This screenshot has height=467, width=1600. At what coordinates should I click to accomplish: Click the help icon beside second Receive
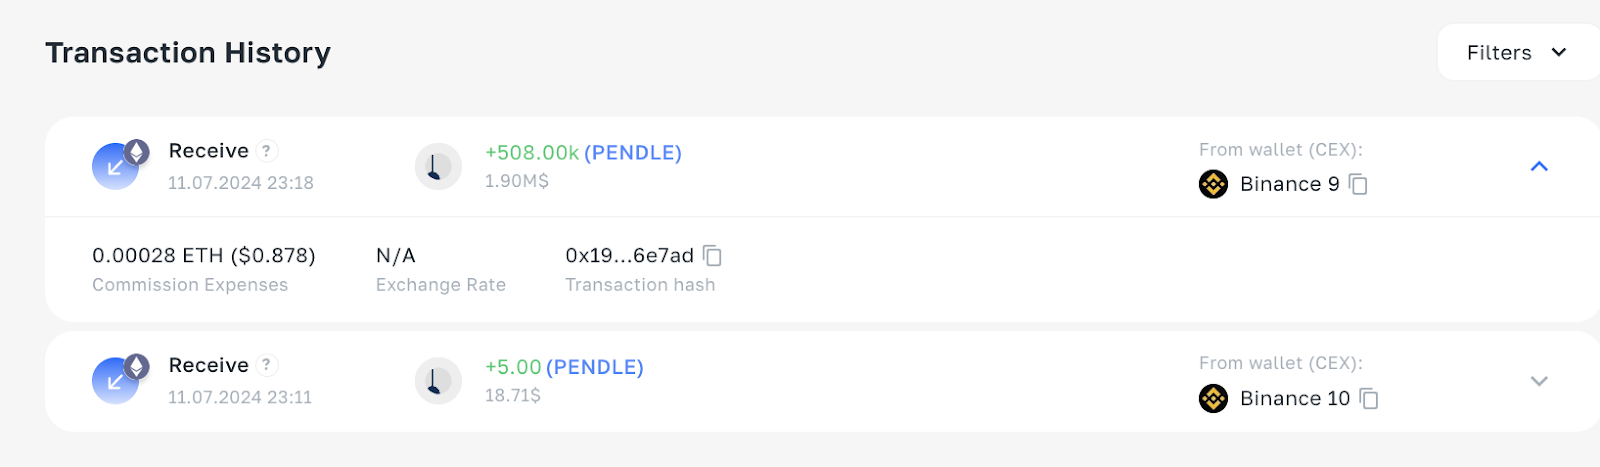coord(266,365)
